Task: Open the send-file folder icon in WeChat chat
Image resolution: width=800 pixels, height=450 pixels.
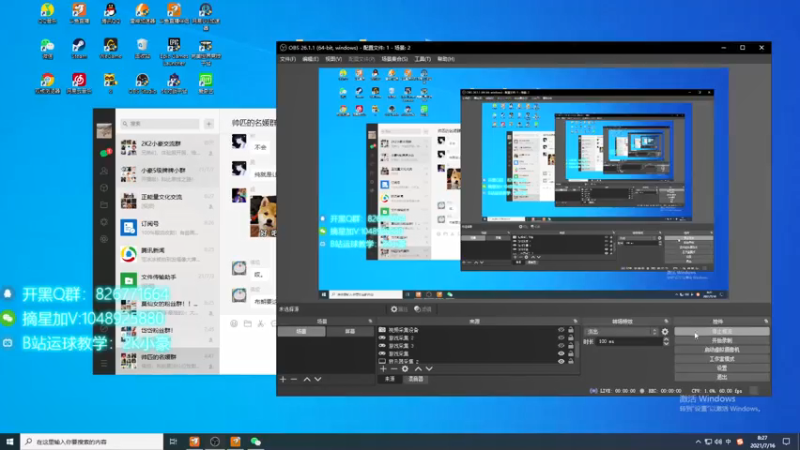Action: point(247,323)
